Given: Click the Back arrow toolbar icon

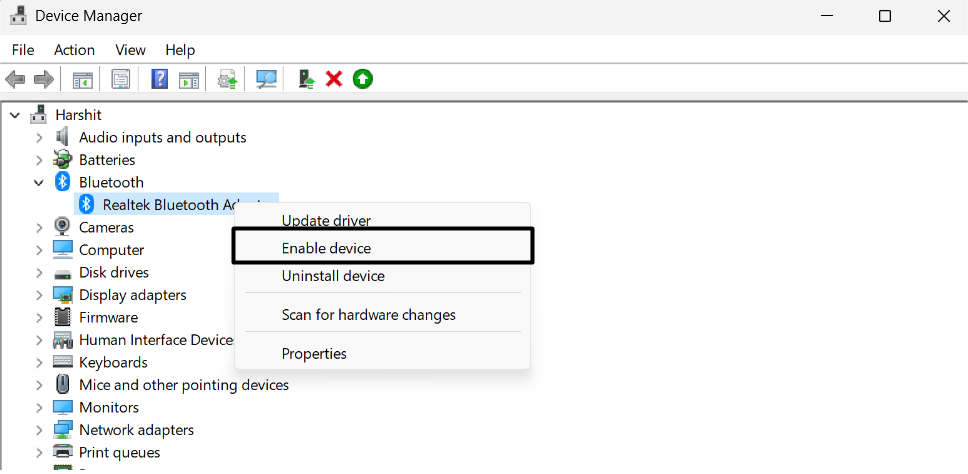Looking at the screenshot, I should (15, 79).
